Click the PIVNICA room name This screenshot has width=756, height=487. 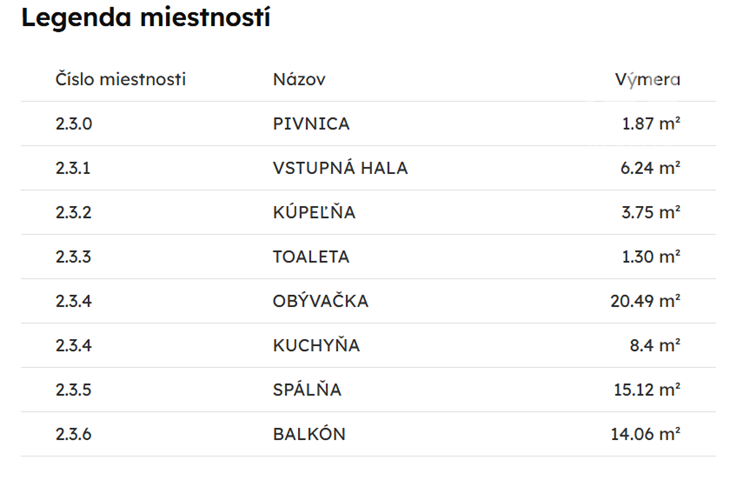click(311, 124)
